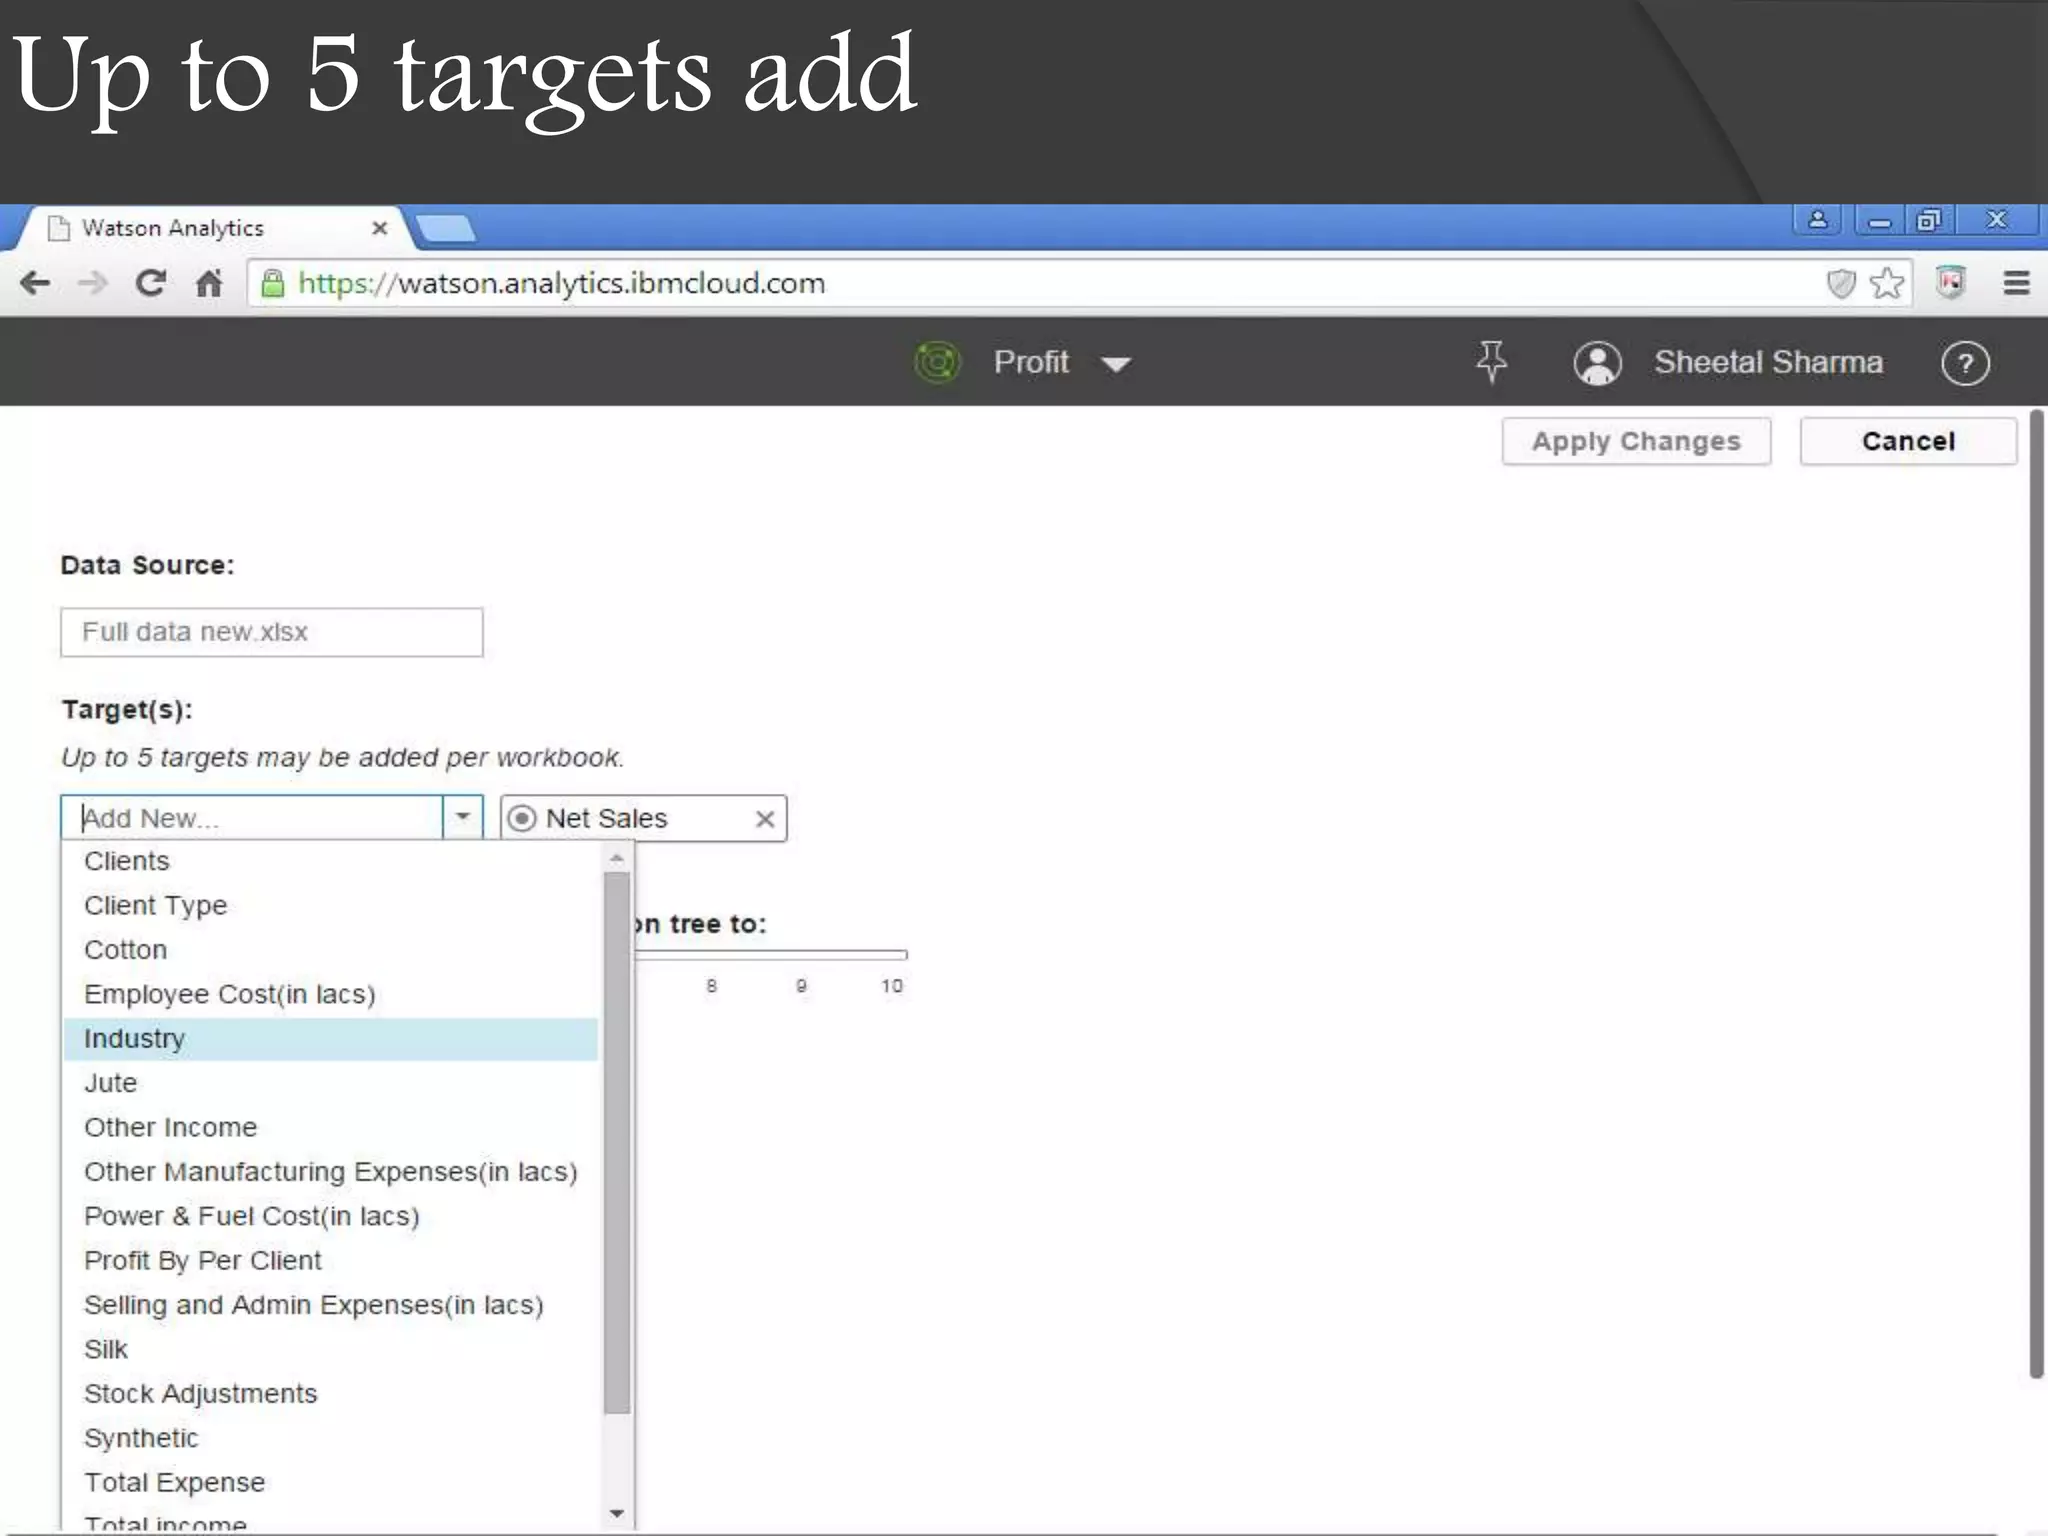
Task: Set tree depth slider to 8
Action: coord(711,986)
